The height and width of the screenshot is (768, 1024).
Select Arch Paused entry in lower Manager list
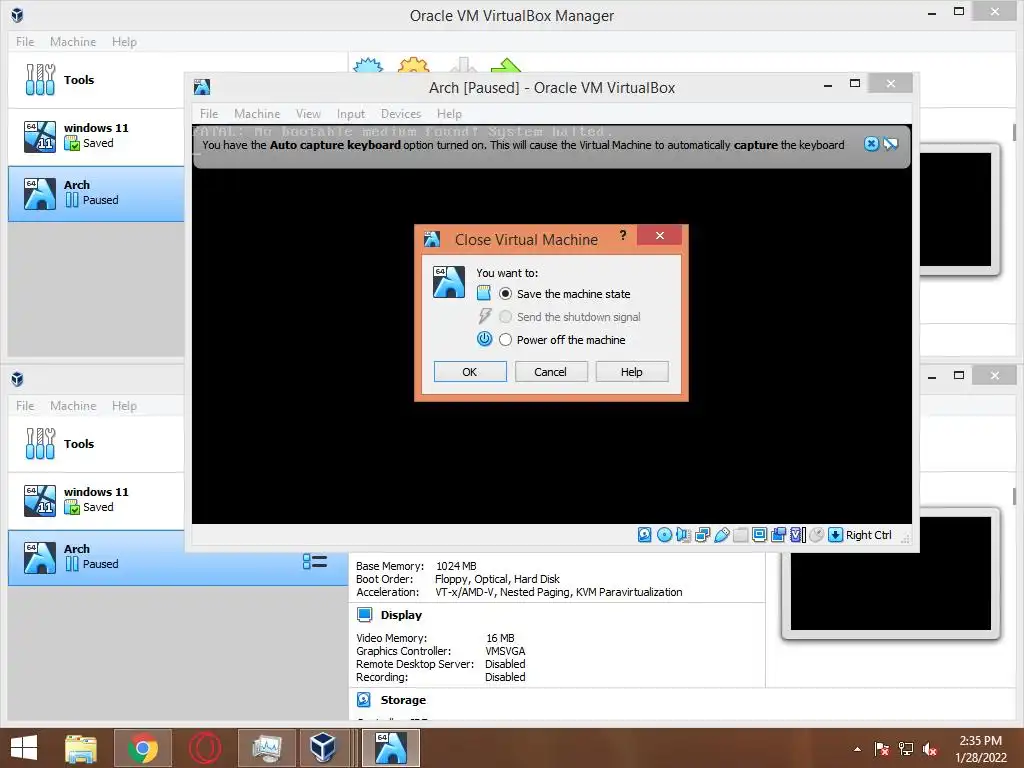(x=178, y=557)
